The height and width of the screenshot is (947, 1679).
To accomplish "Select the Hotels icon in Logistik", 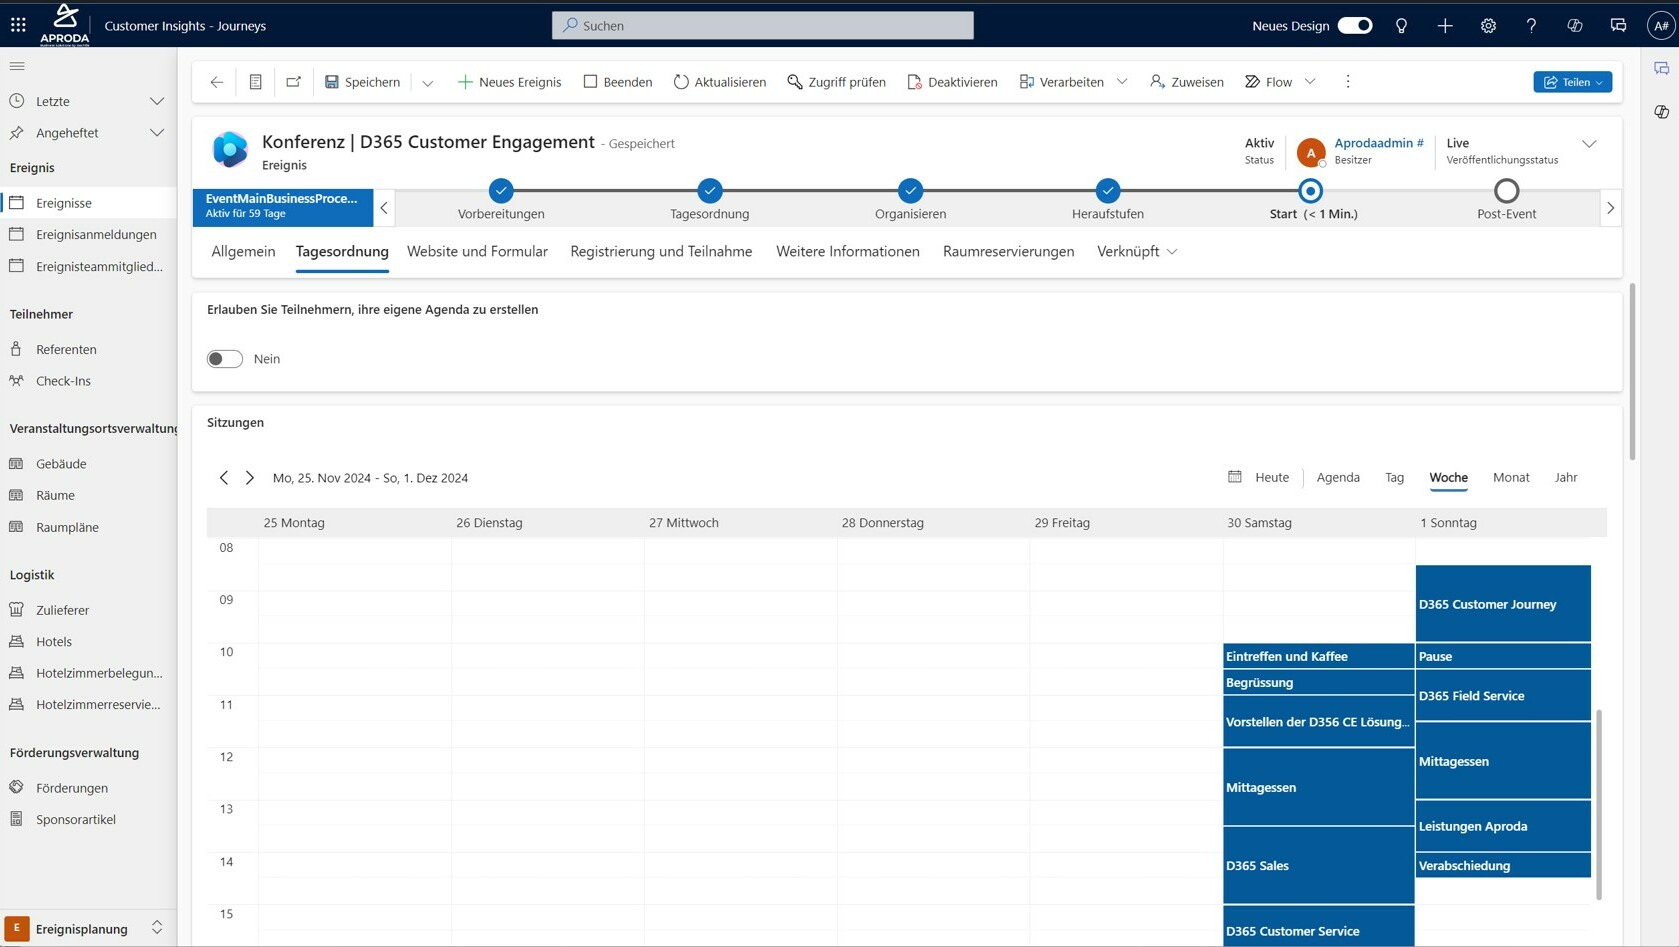I will coord(16,641).
